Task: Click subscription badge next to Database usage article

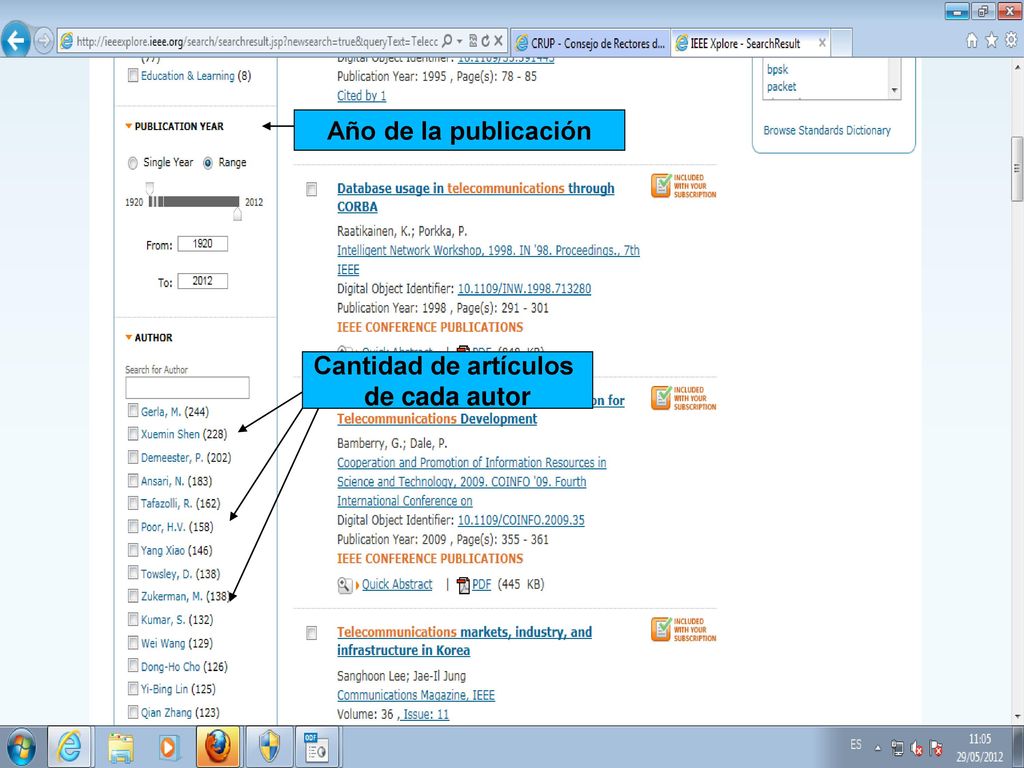Action: click(x=683, y=186)
